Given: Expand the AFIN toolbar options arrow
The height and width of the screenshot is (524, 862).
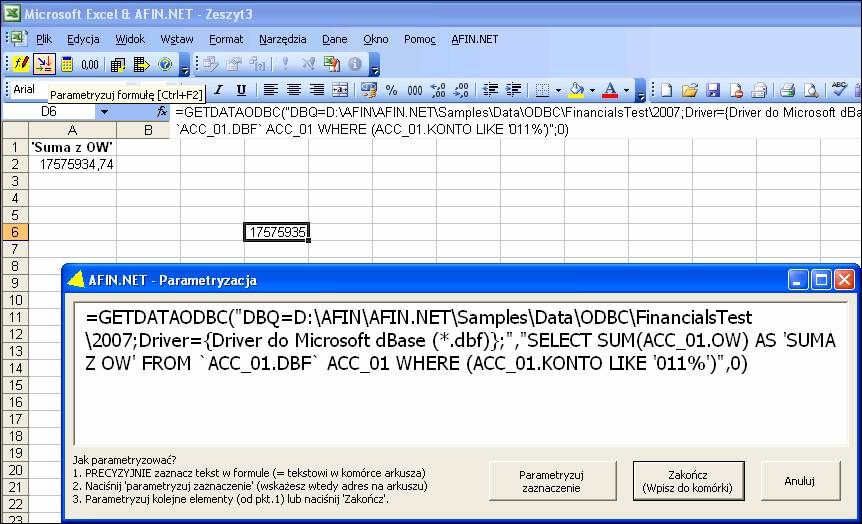Looking at the screenshot, I should tap(185, 65).
